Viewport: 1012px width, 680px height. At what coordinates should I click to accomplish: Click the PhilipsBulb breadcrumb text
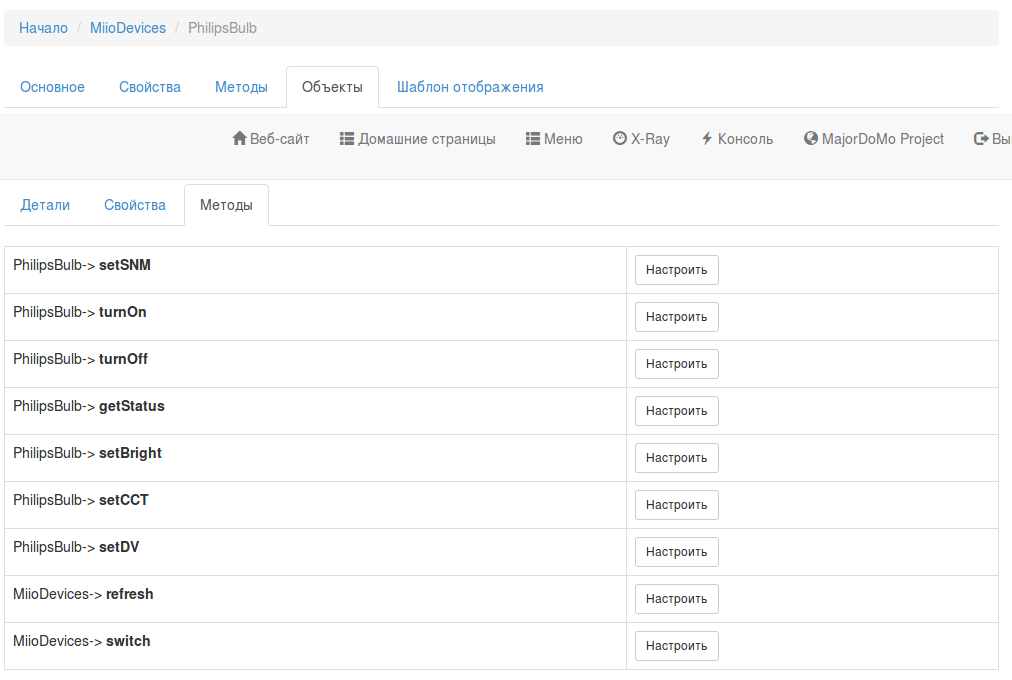point(222,28)
